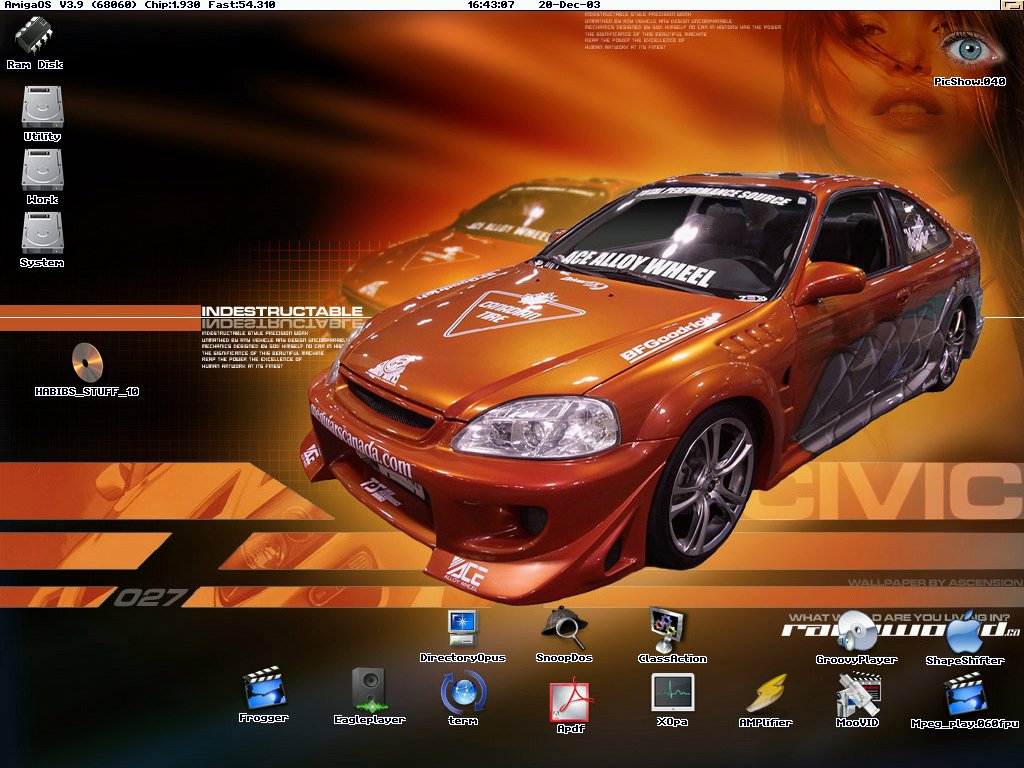Select the Eagleplayer speaker icon
Screen dimensions: 1024x768
tap(370, 690)
